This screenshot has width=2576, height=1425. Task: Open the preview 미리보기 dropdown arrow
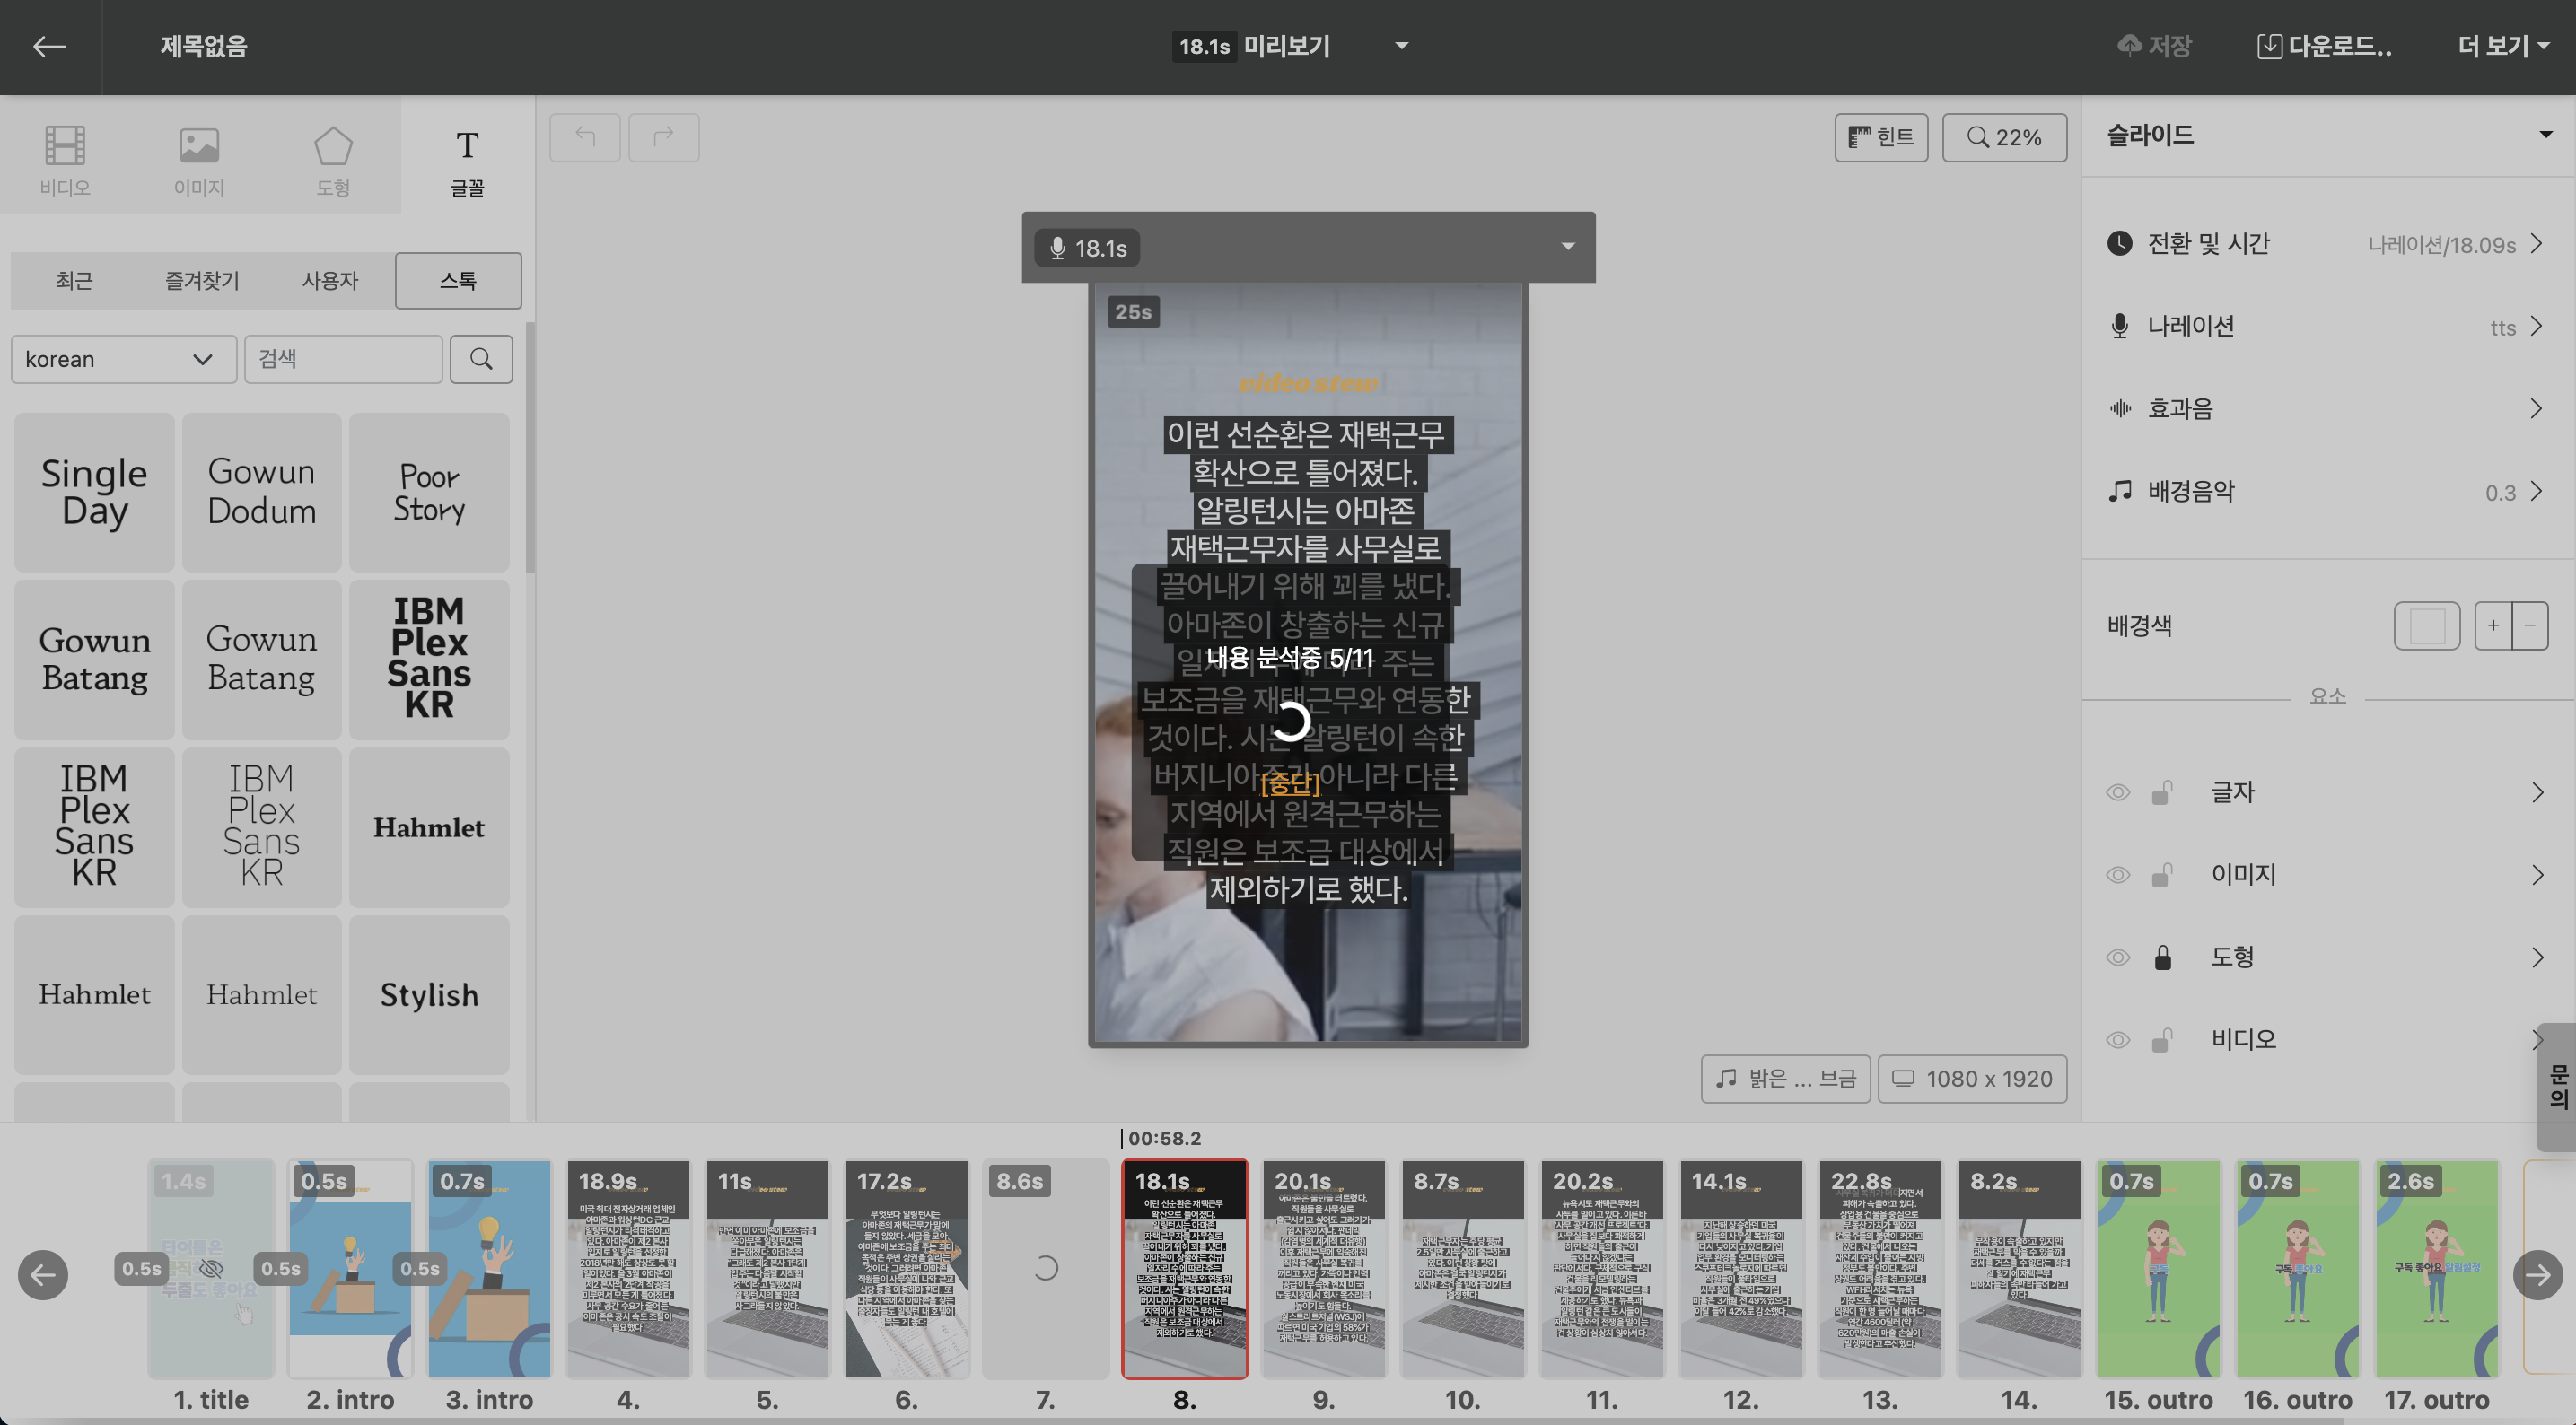(1401, 46)
